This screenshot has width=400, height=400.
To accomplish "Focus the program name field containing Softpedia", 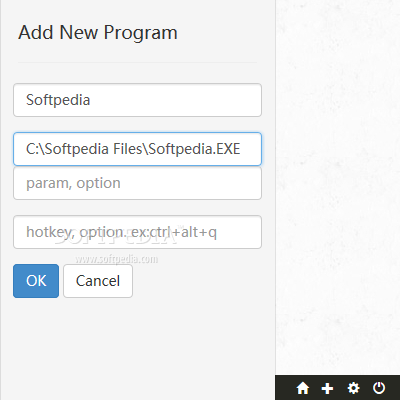I will coord(137,100).
